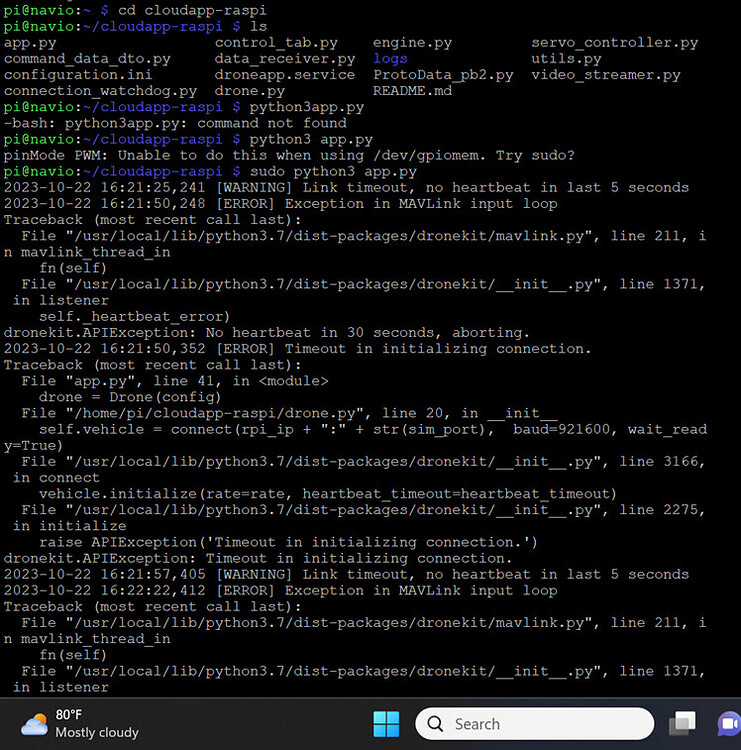
Task: Click 'droneapp.service' in the file listing
Action: click(285, 75)
